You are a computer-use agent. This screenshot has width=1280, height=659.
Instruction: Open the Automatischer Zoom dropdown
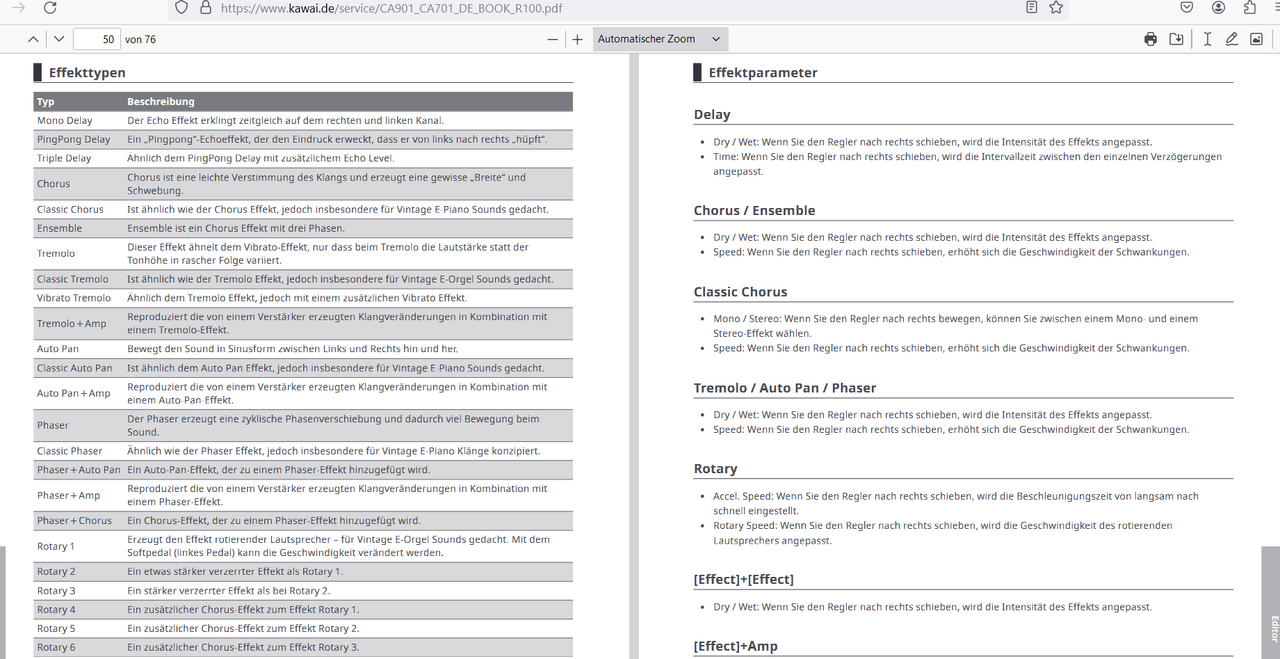659,39
